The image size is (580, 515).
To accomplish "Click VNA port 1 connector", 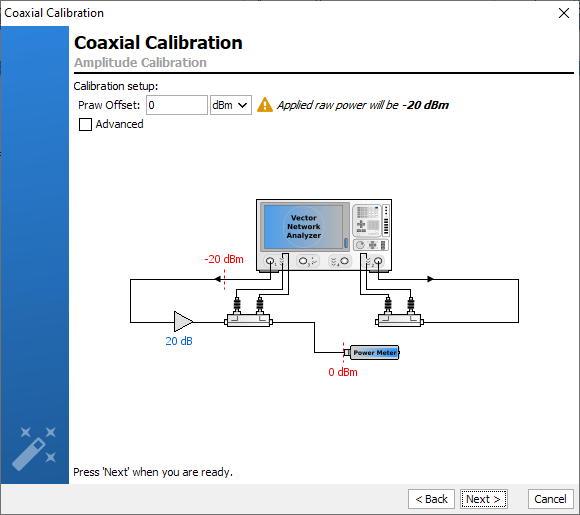I will [x=270, y=261].
